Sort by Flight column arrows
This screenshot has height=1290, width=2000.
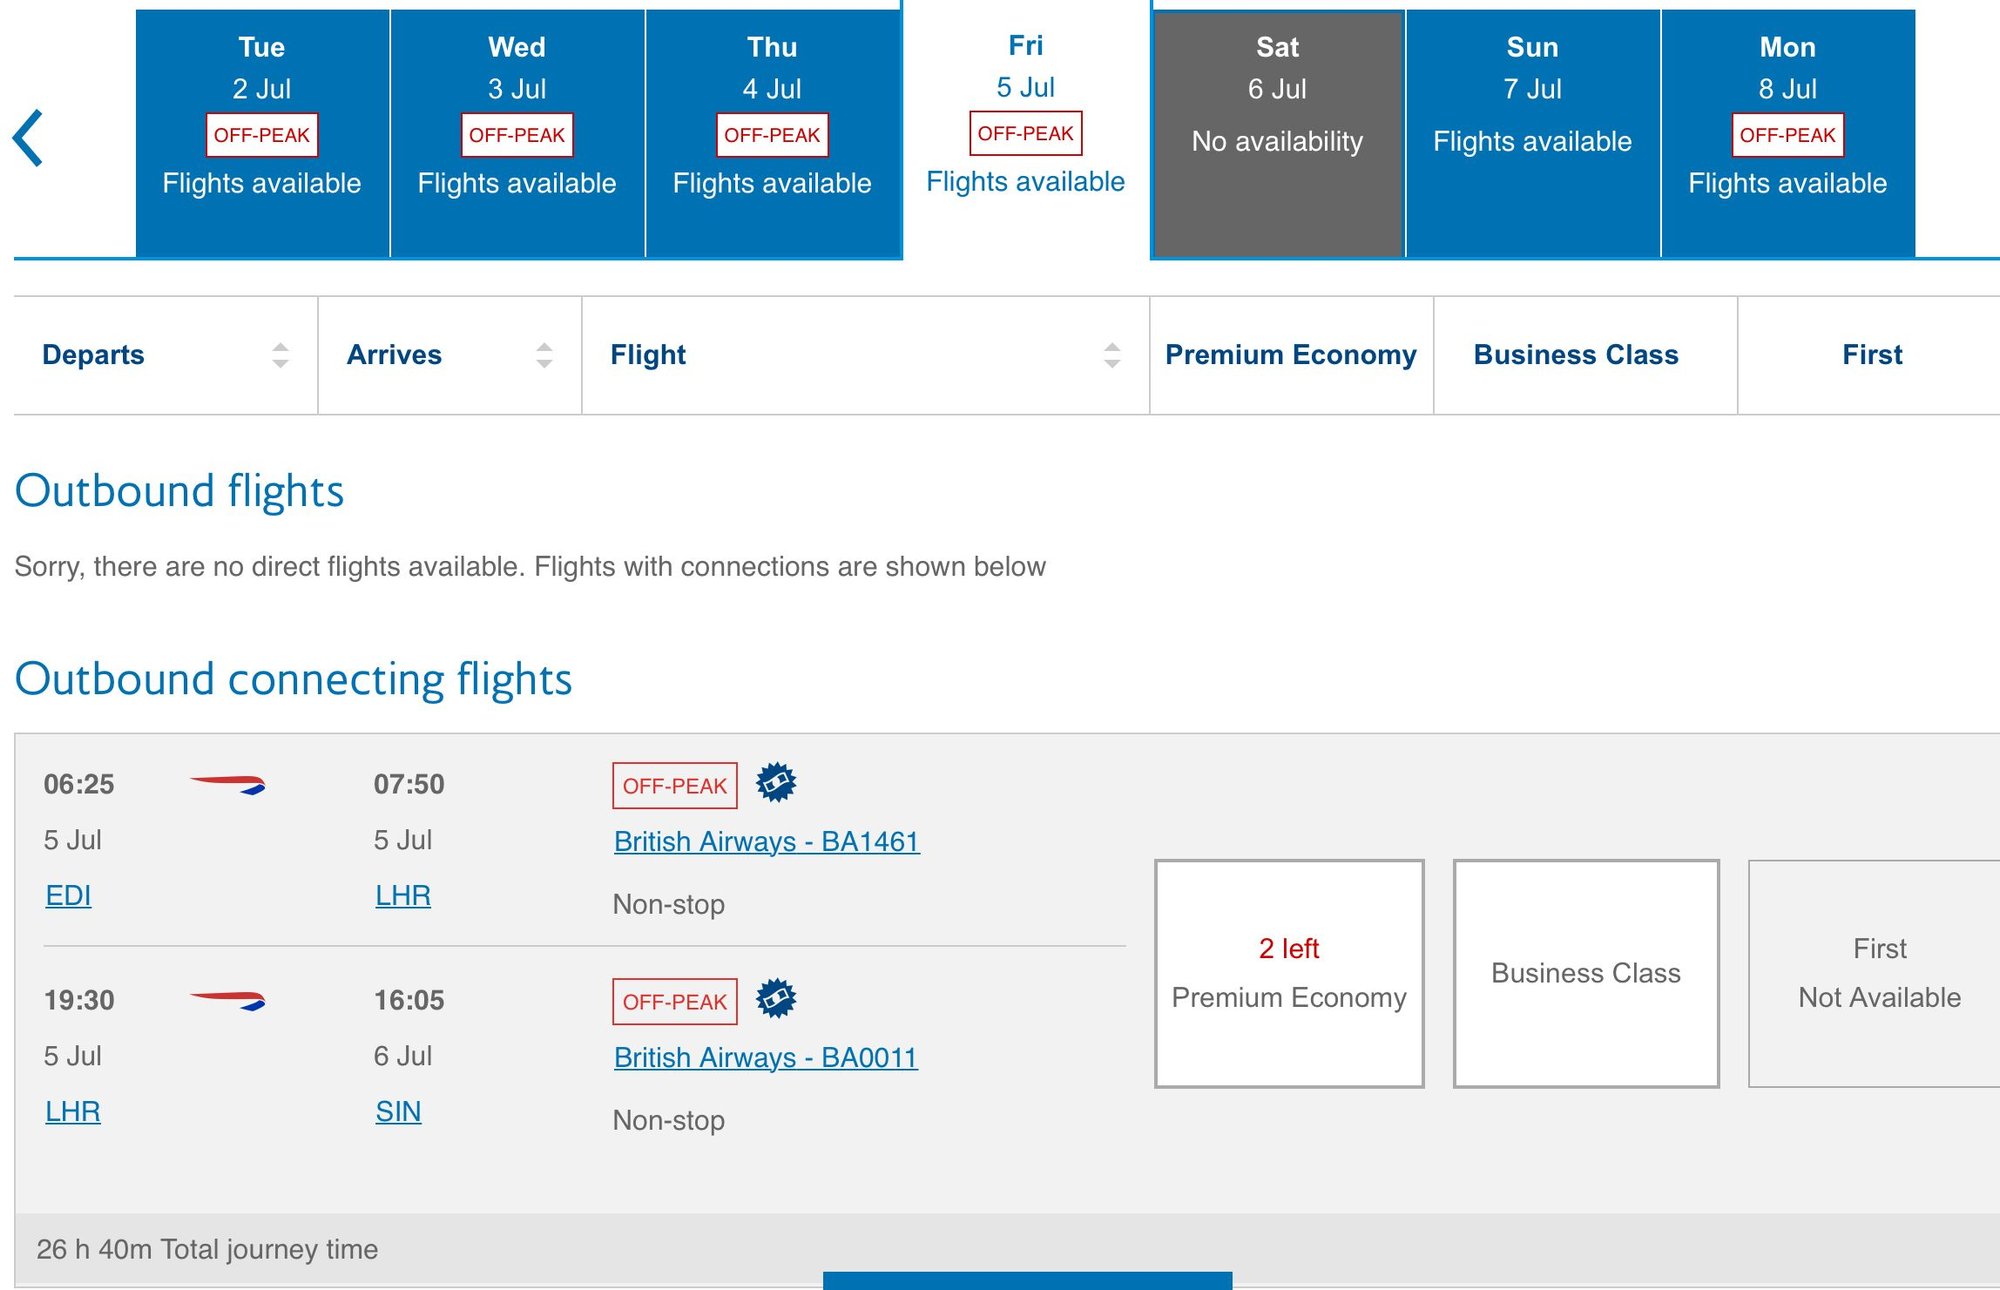[1112, 355]
